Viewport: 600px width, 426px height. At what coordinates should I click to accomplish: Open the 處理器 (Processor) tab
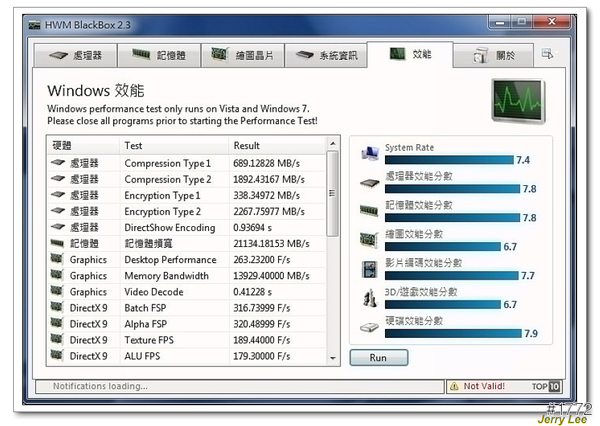coord(76,56)
